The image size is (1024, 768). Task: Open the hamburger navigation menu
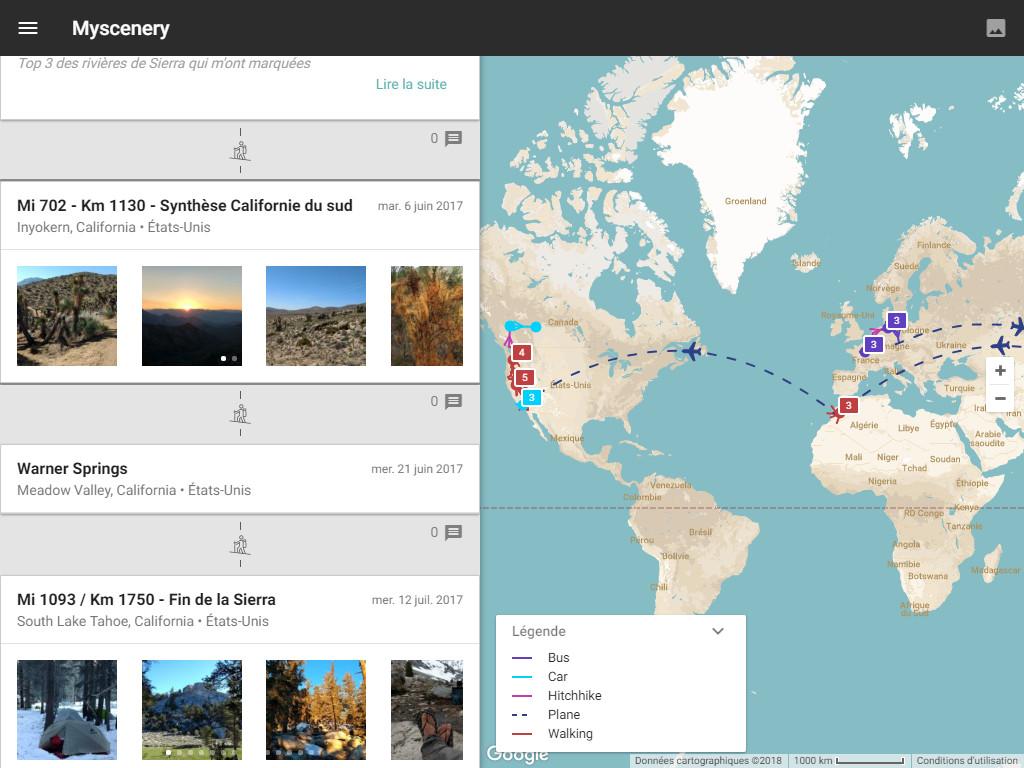(28, 28)
